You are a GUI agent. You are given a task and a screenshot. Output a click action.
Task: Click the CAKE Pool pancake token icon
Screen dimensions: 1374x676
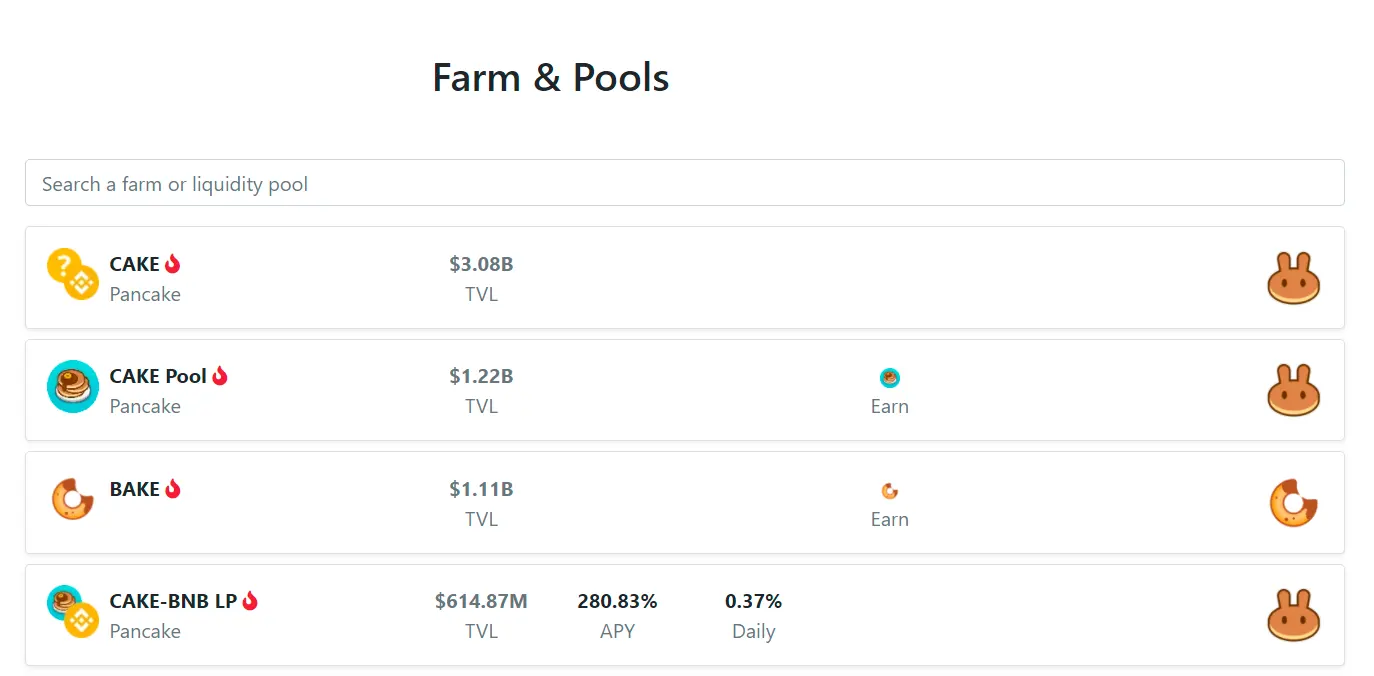tap(72, 387)
